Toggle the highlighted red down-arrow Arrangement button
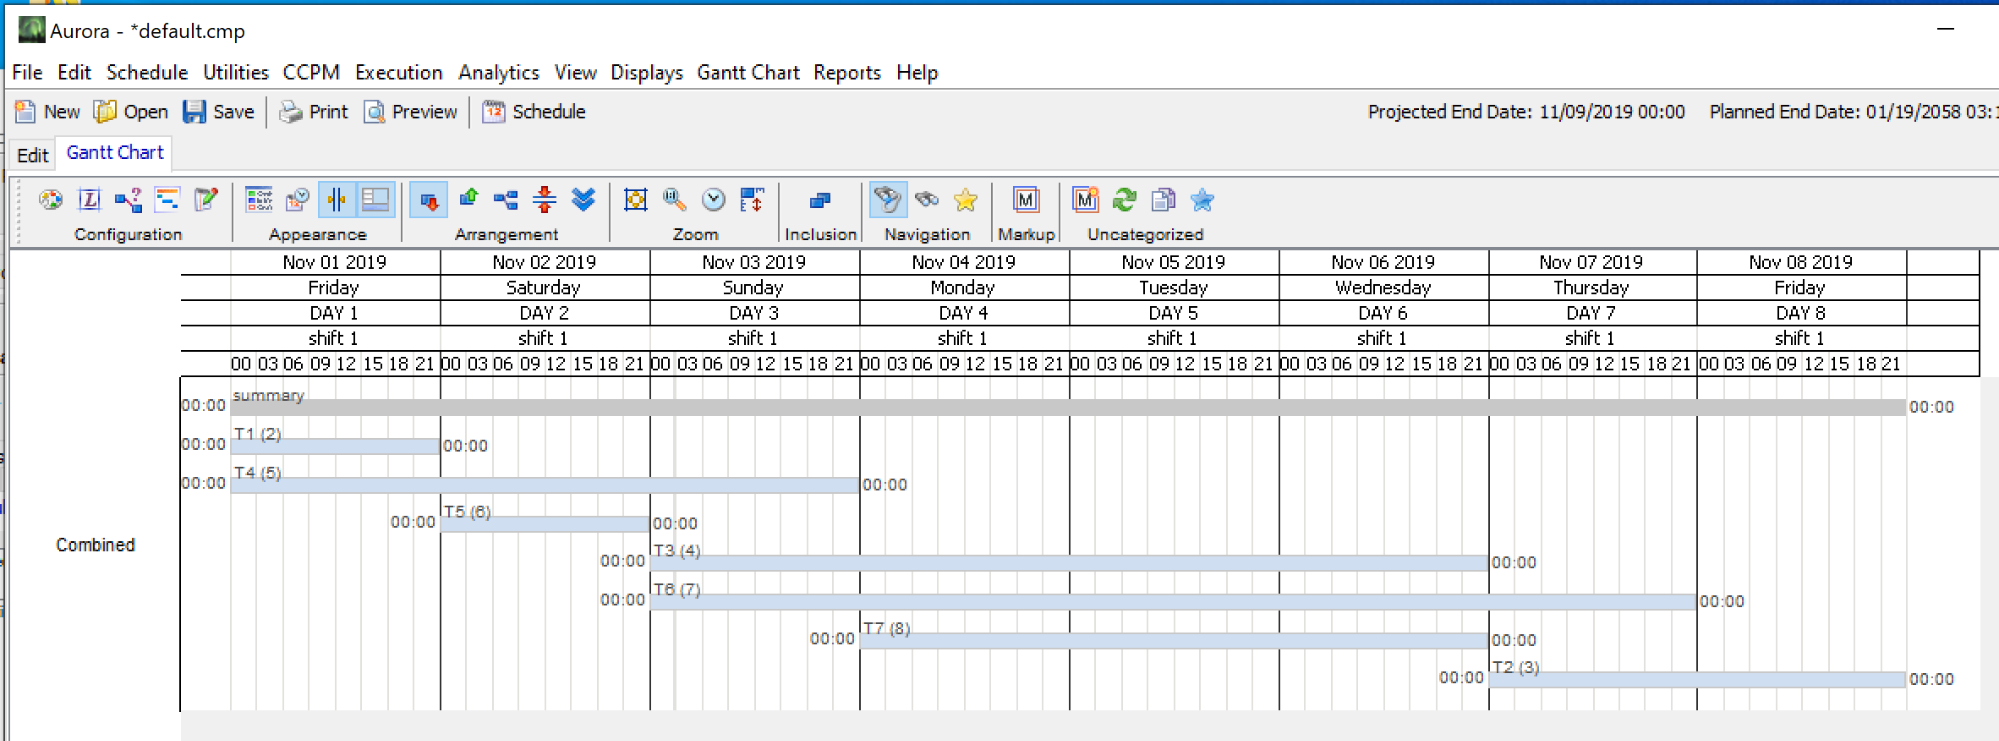Screen dimensions: 1999x741 coord(429,200)
